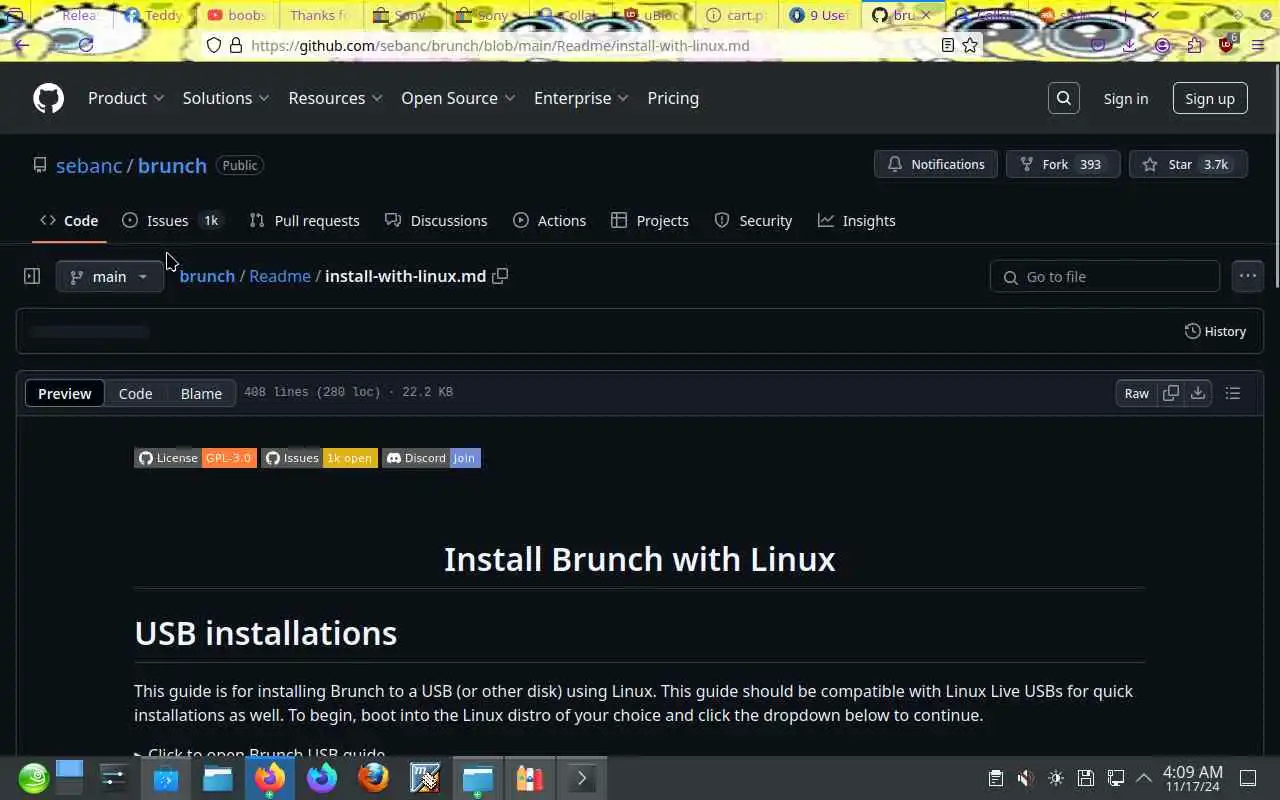1280x800 pixels.
Task: Open the Pull requests tab
Action: tap(304, 221)
